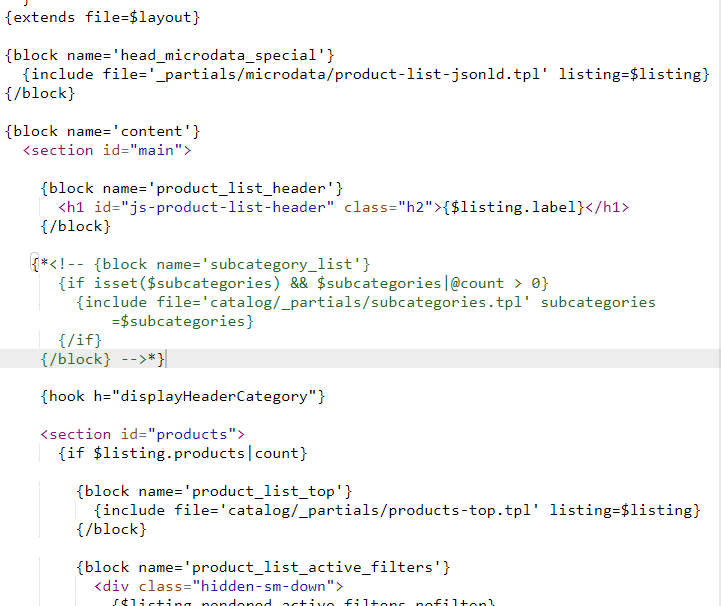Click the 'displayHeaderCategory' hook name
721x606 pixels.
214,396
